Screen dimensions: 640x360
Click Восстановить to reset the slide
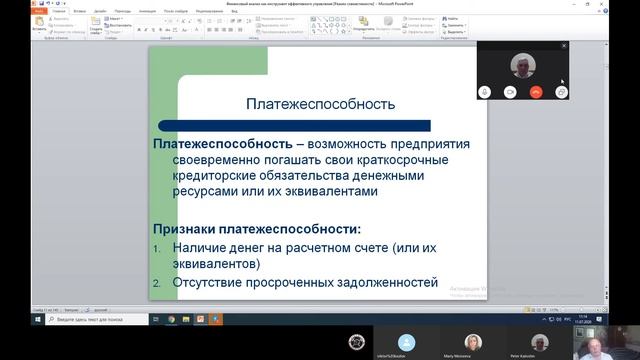[118, 25]
